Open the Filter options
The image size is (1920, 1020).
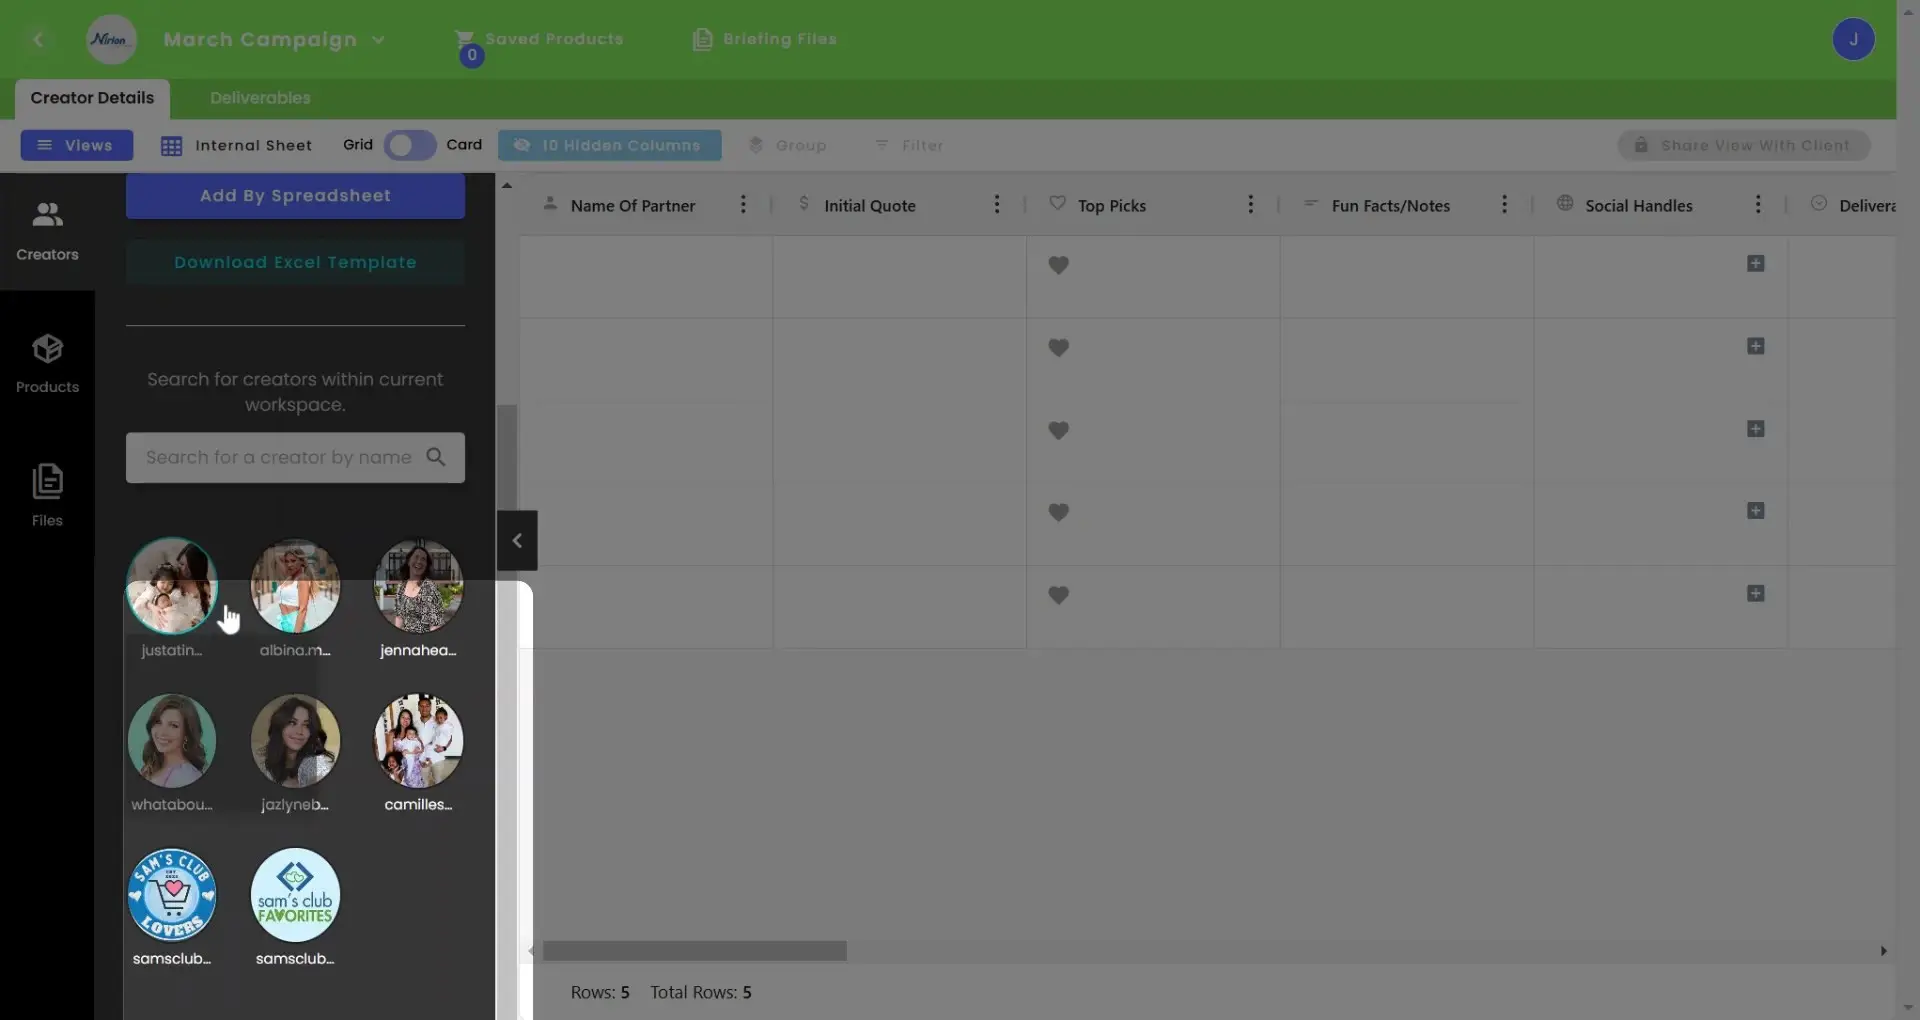pyautogui.click(x=909, y=145)
